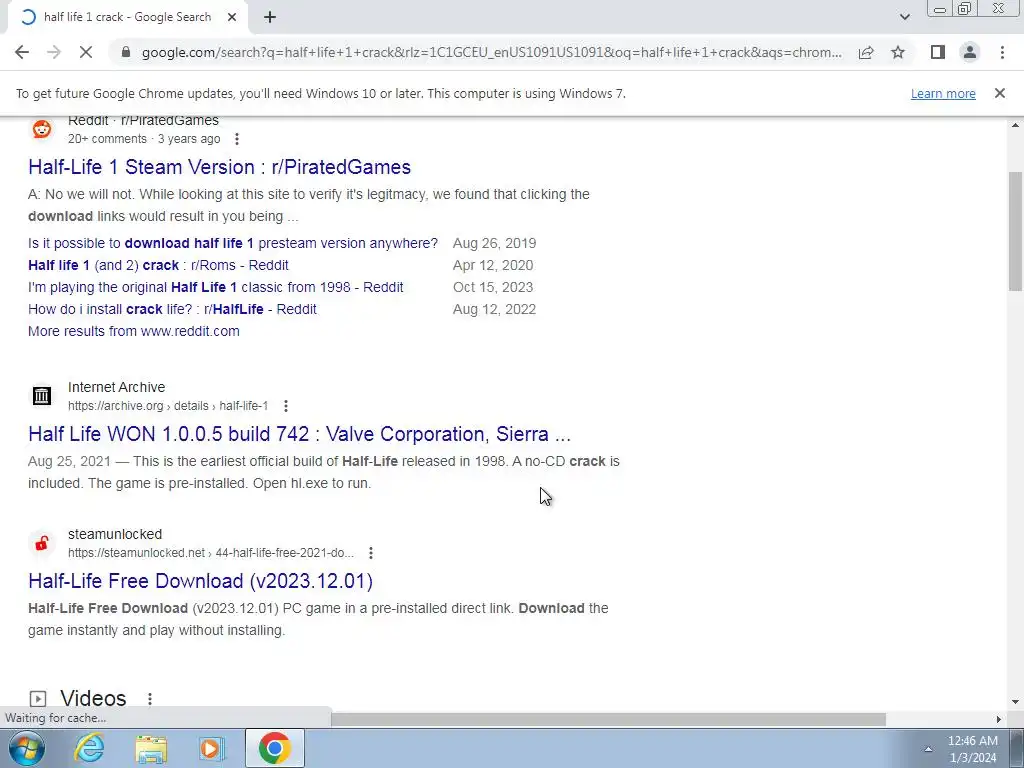The width and height of the screenshot is (1024, 768).
Task: Expand the tab search dropdown
Action: tap(904, 17)
